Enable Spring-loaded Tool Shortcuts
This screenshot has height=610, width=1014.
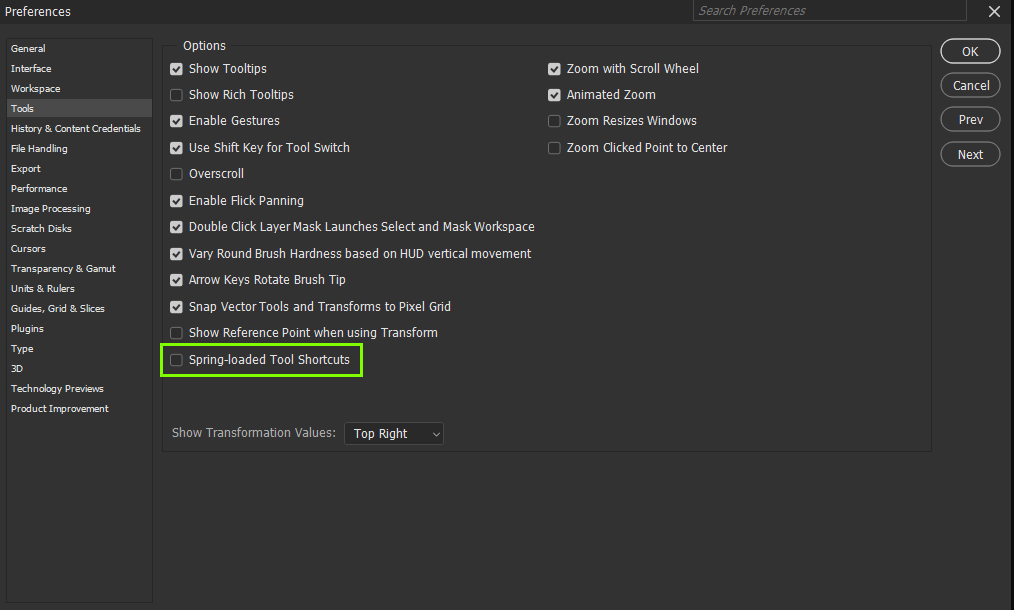(x=176, y=360)
